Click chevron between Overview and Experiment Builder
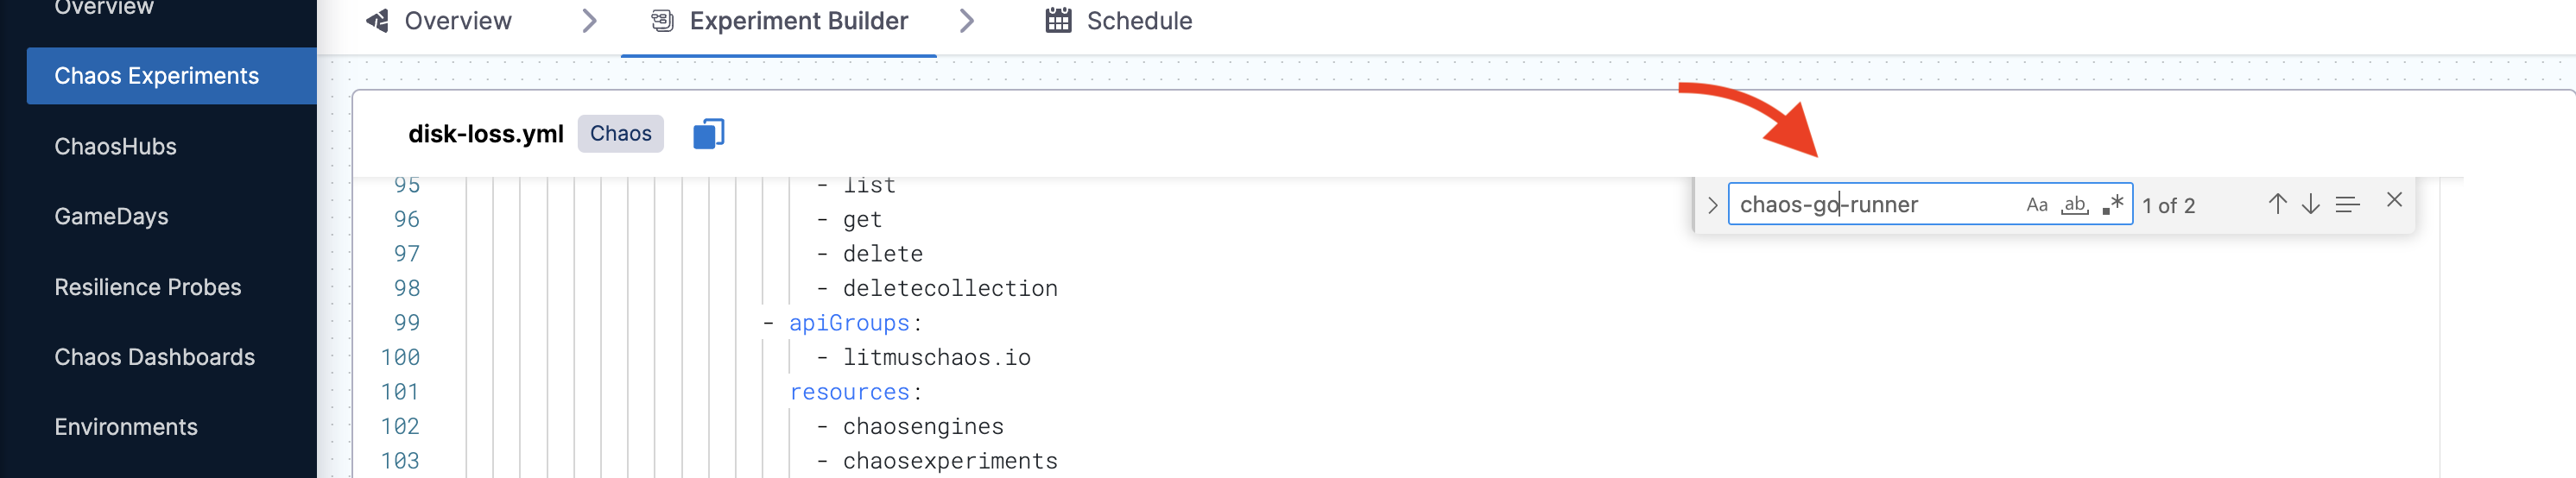This screenshot has width=2576, height=478. pos(589,21)
